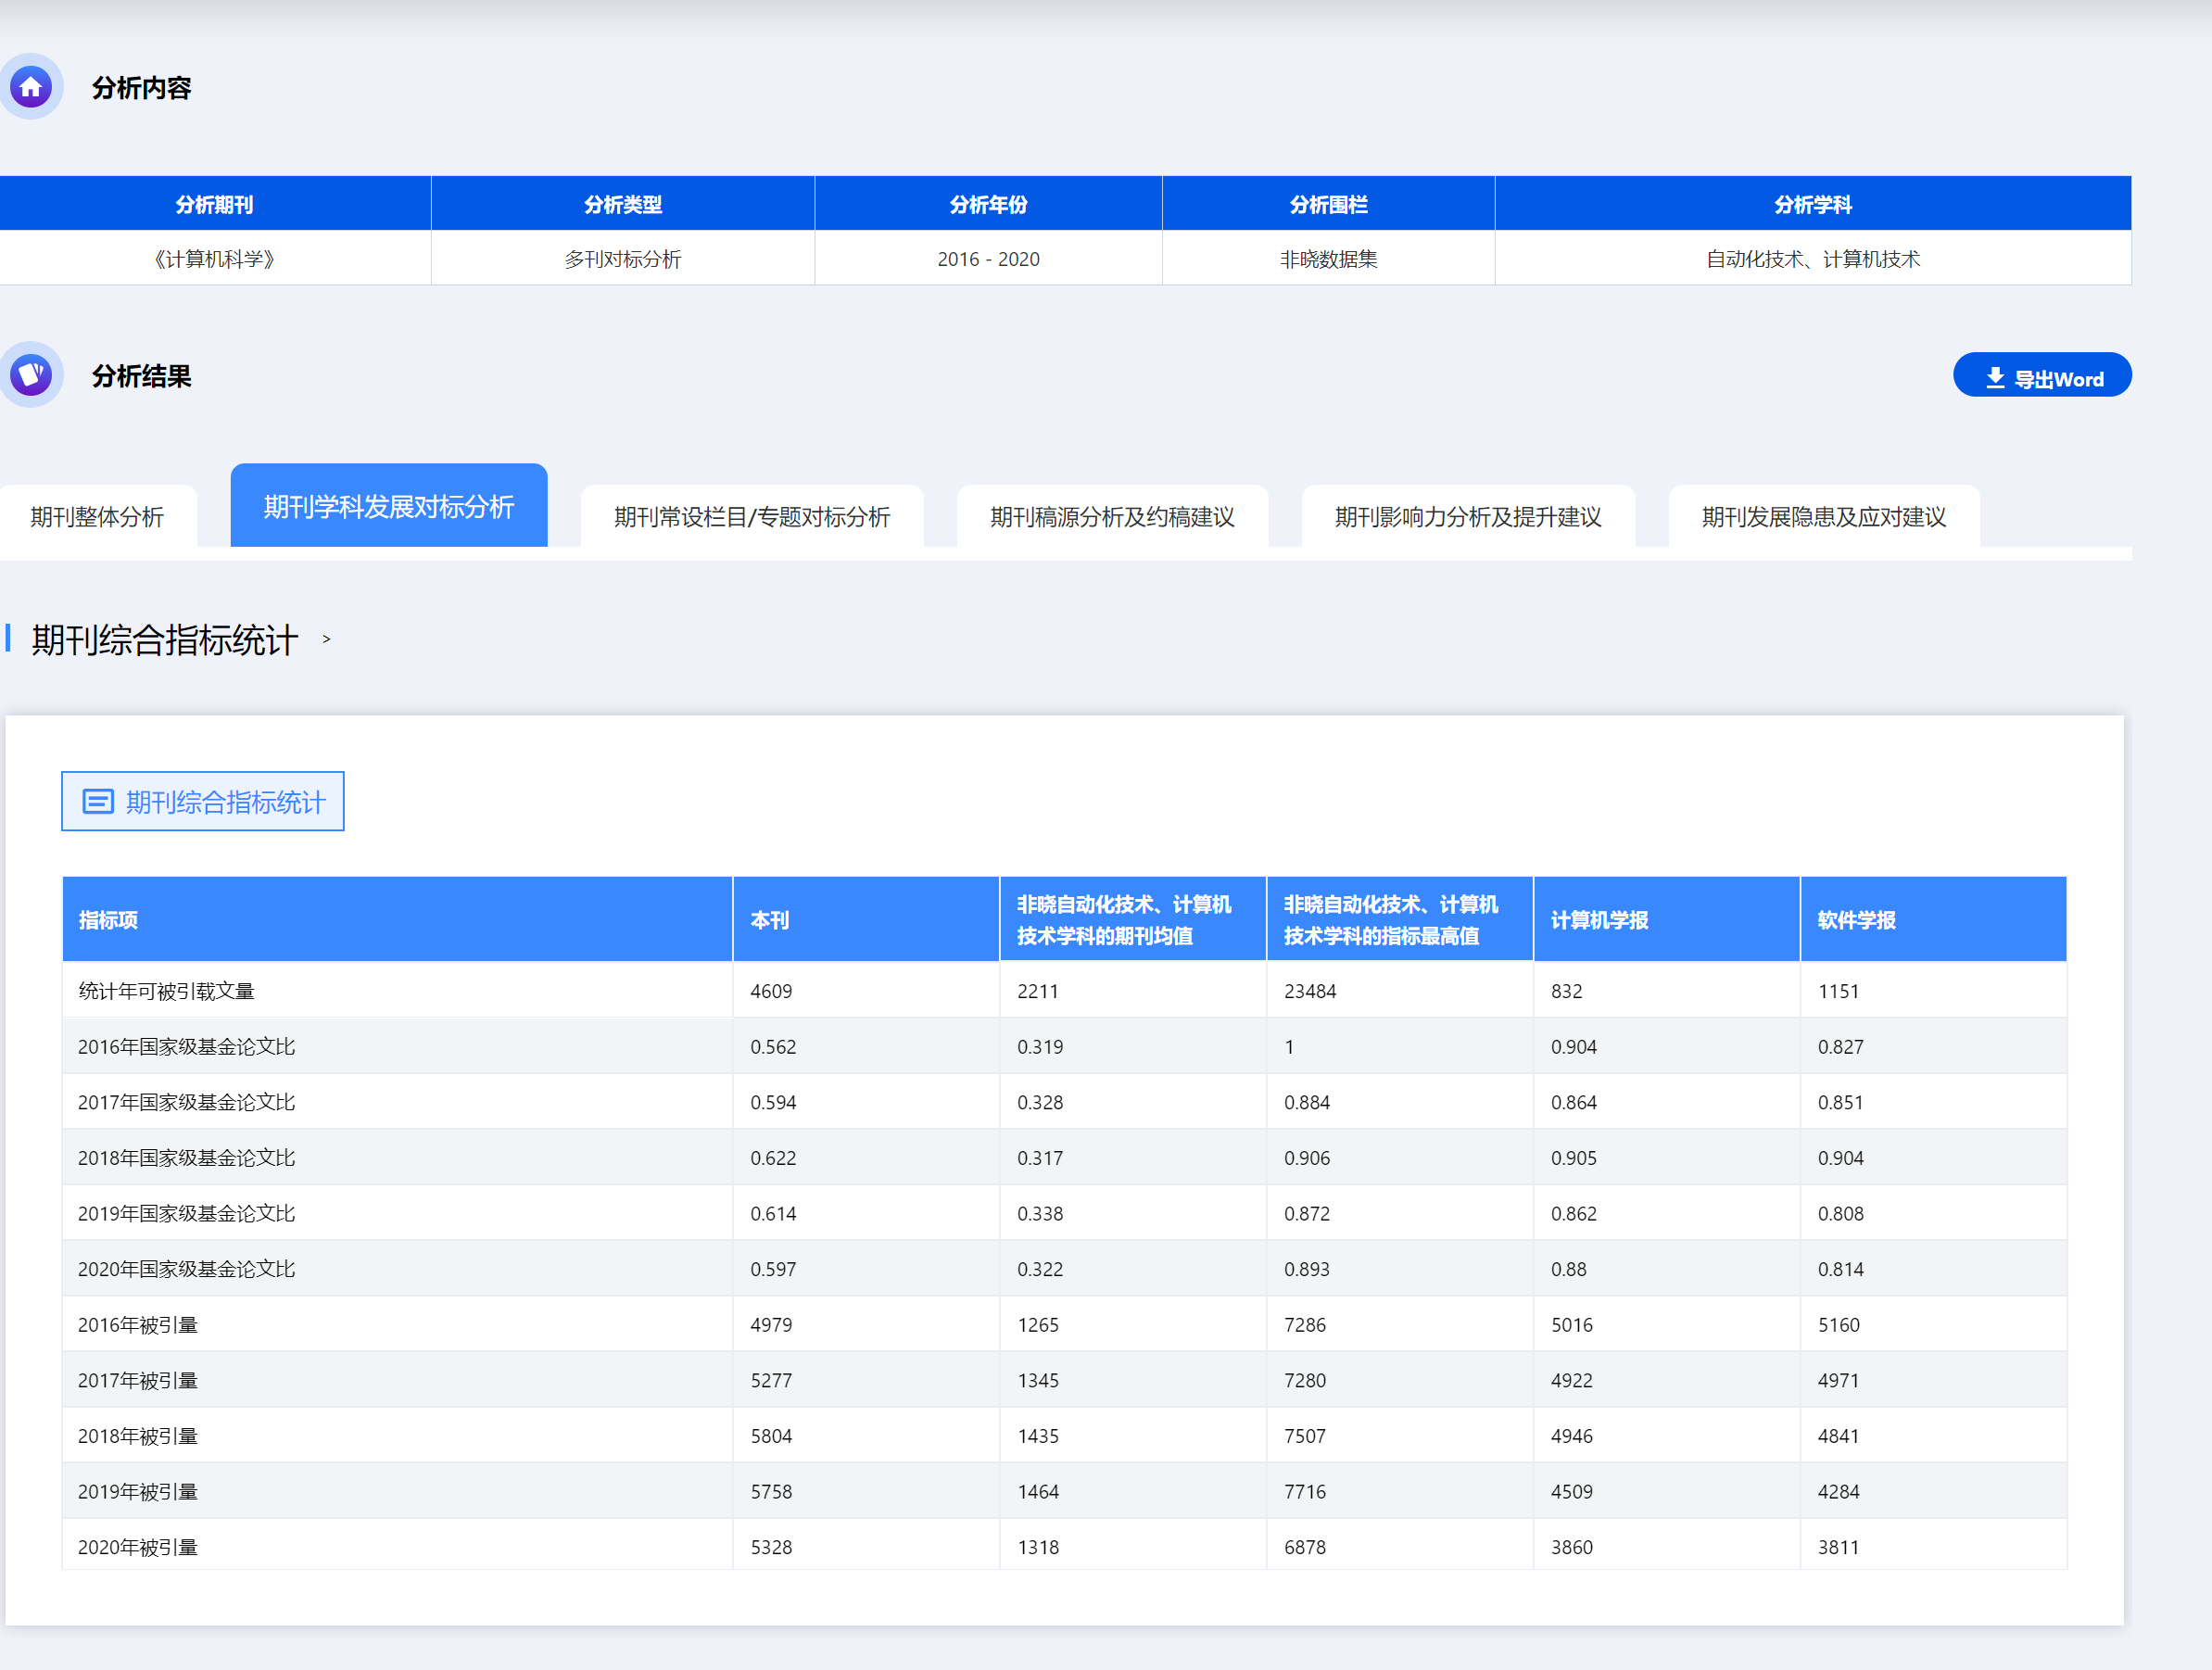Image resolution: width=2212 pixels, height=1670 pixels.
Task: Click the 2019年国家级基金论文比 row label
Action: pyautogui.click(x=186, y=1213)
